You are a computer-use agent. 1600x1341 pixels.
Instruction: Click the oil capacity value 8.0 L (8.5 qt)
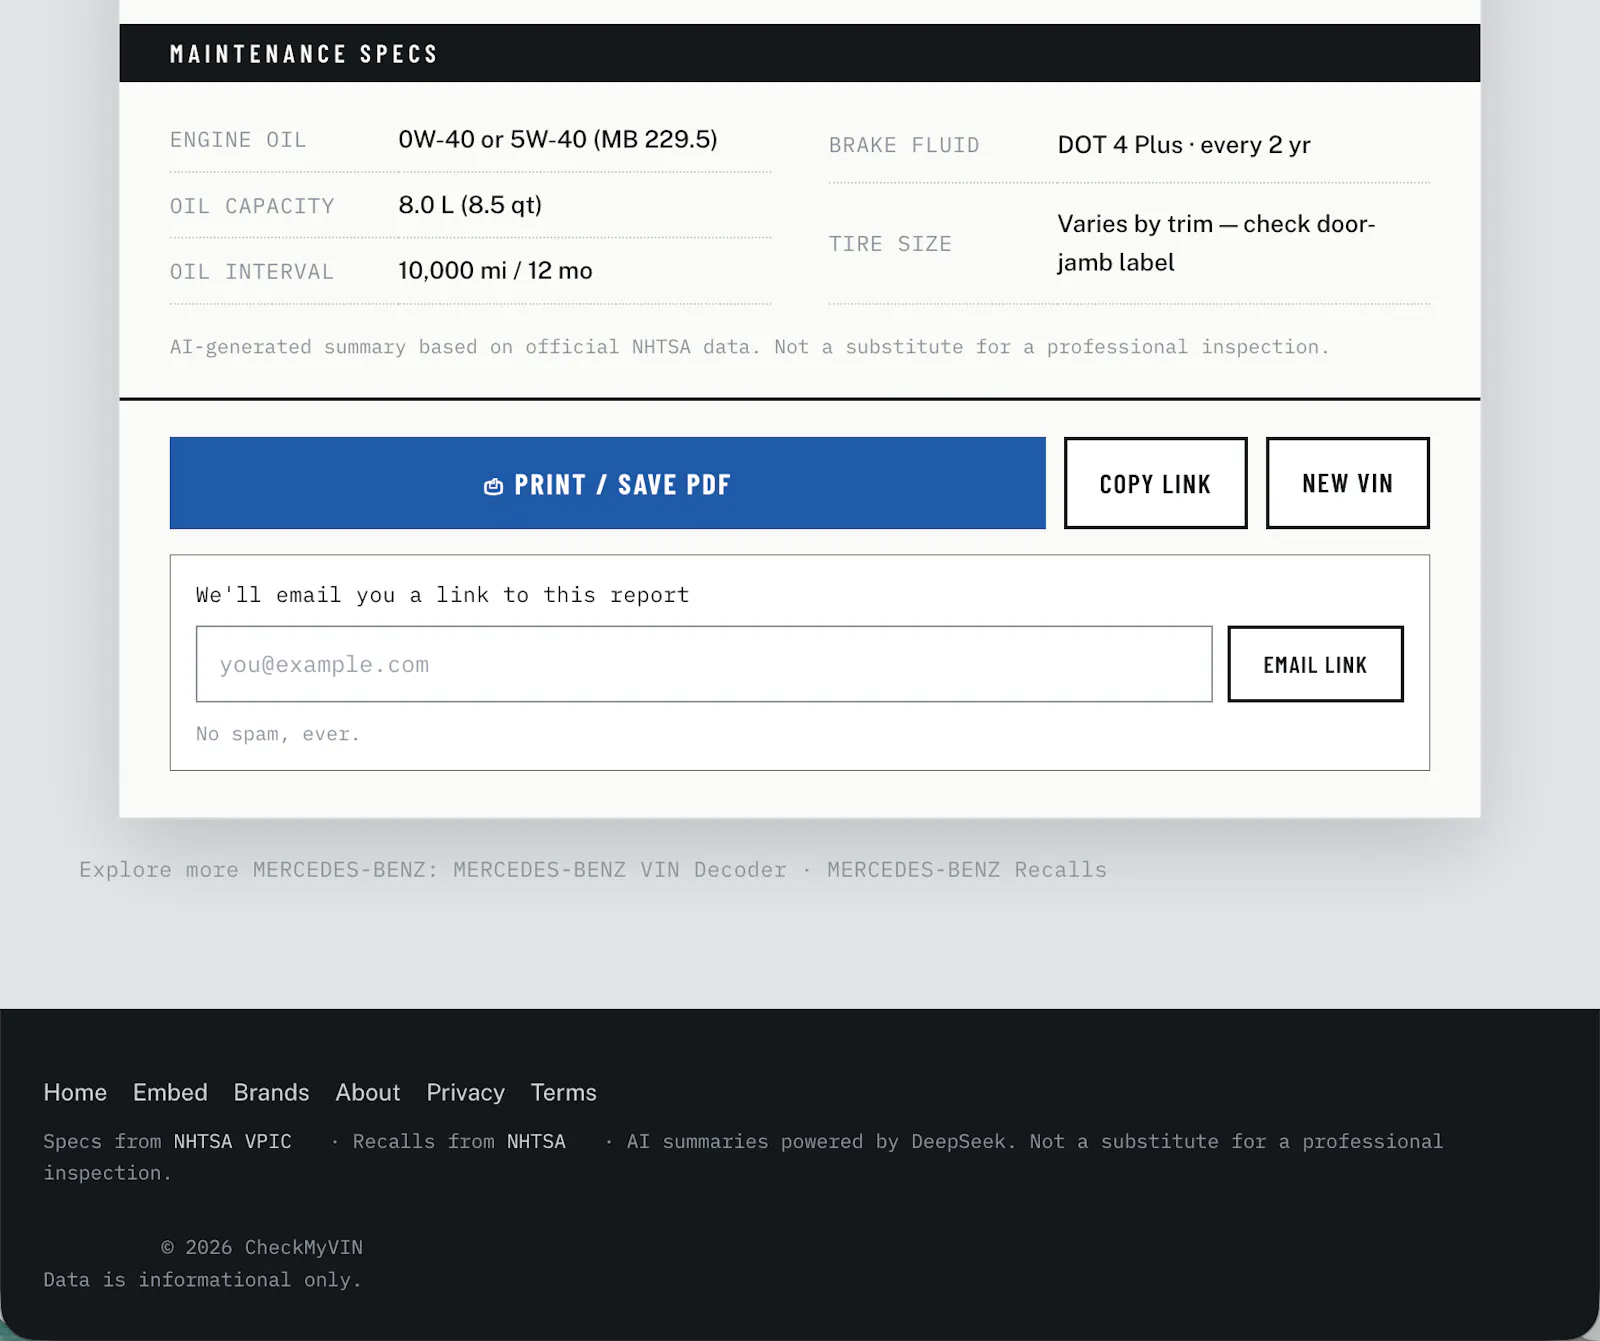click(x=470, y=205)
